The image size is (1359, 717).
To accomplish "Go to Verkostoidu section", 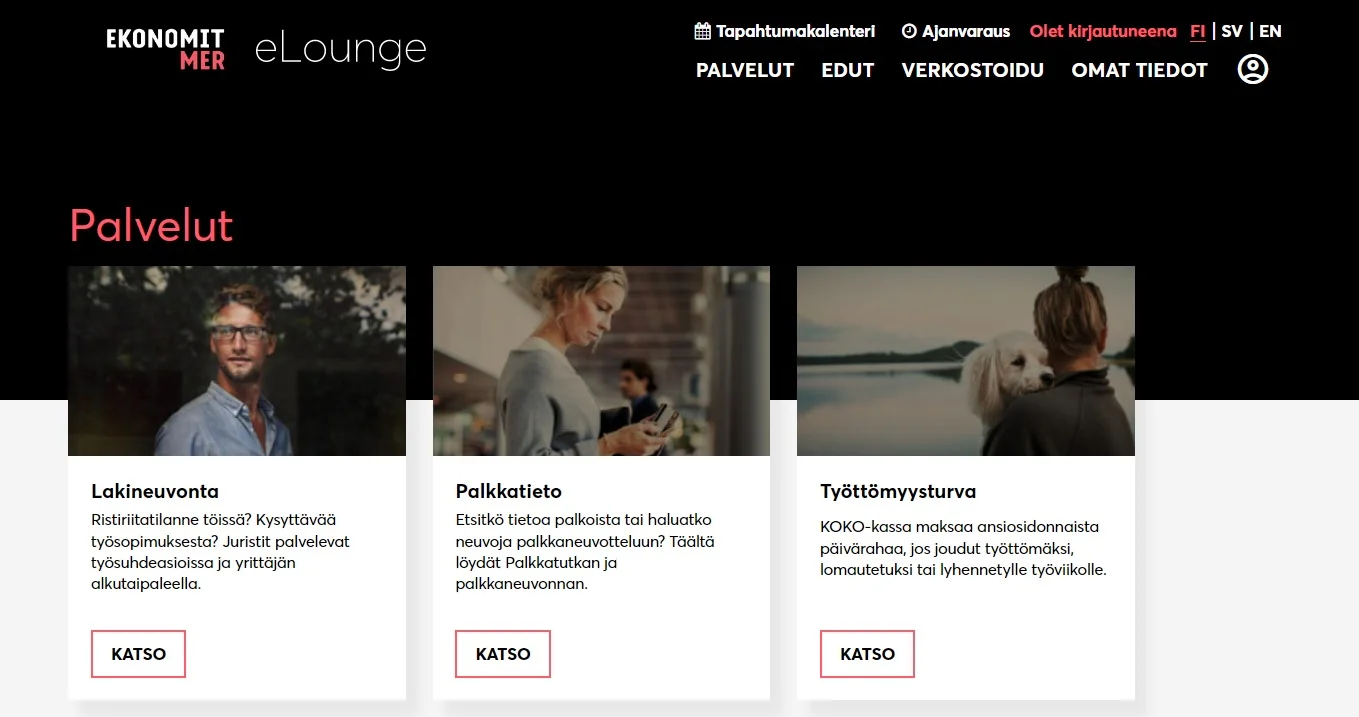I will point(972,70).
